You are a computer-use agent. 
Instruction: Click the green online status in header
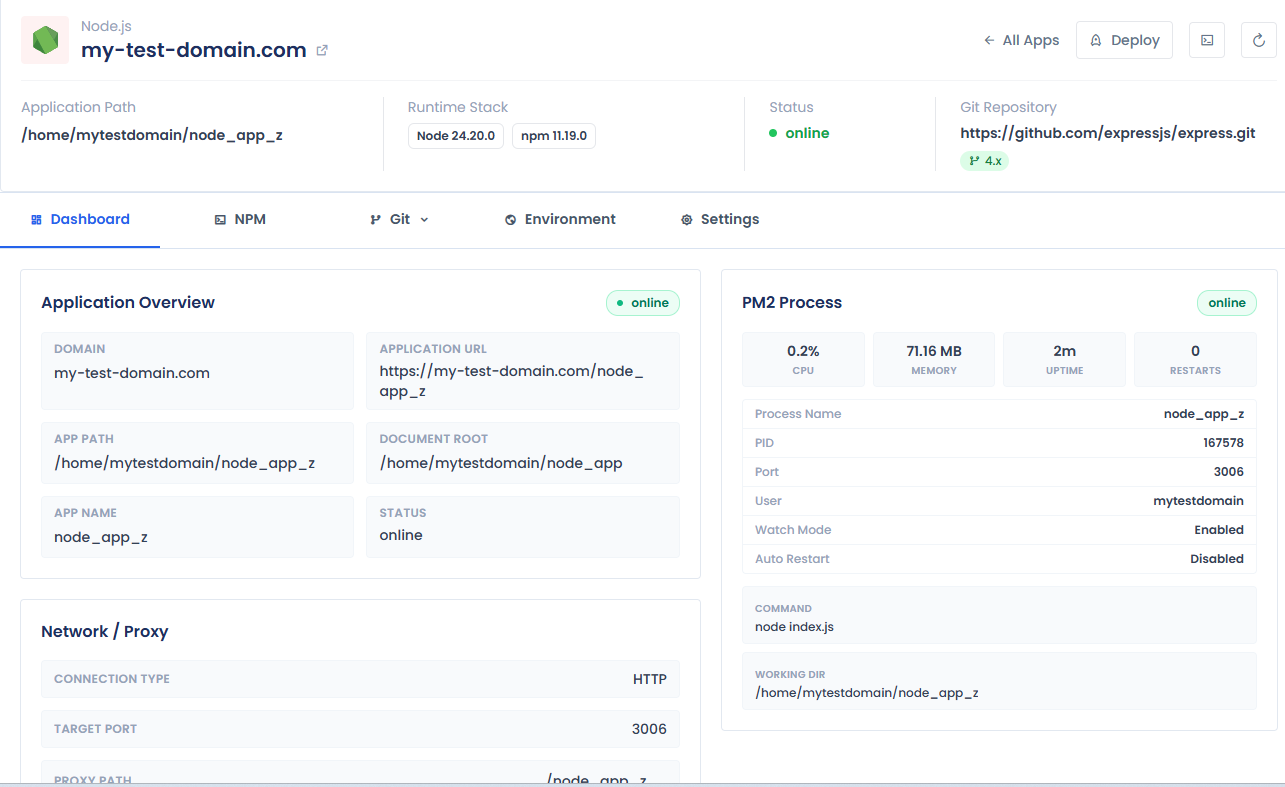point(799,133)
